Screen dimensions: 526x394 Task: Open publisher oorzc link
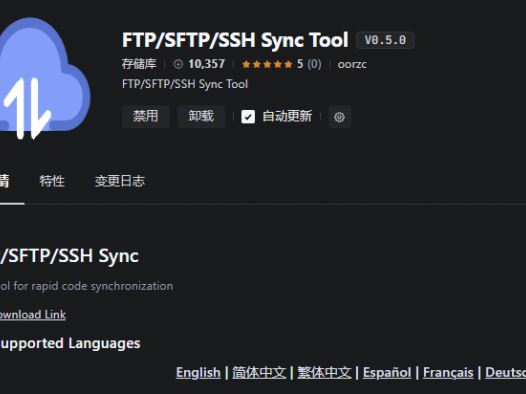tap(352, 64)
